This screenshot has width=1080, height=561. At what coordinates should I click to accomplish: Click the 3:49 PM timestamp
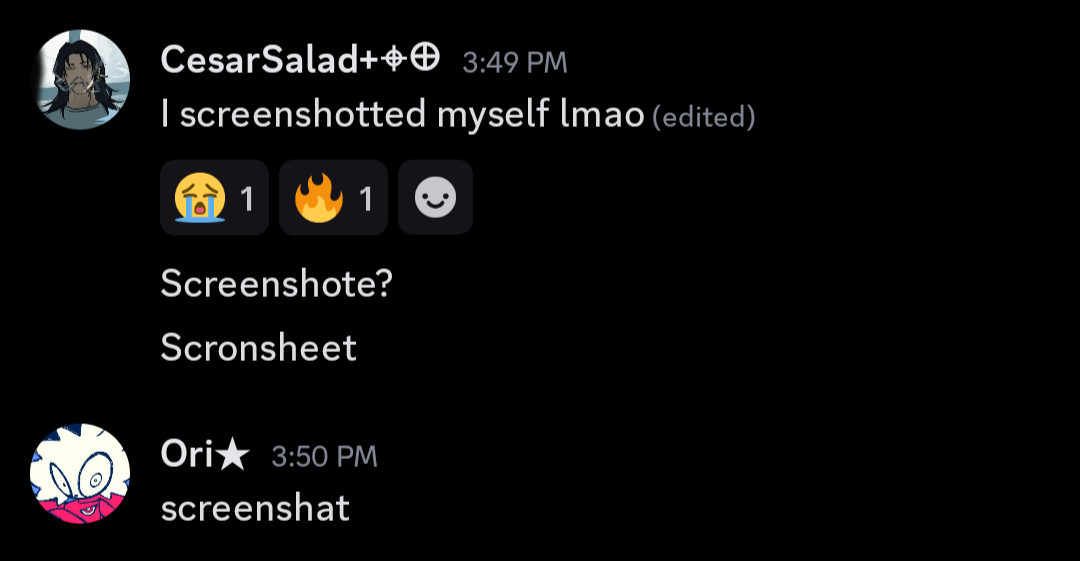[515, 63]
